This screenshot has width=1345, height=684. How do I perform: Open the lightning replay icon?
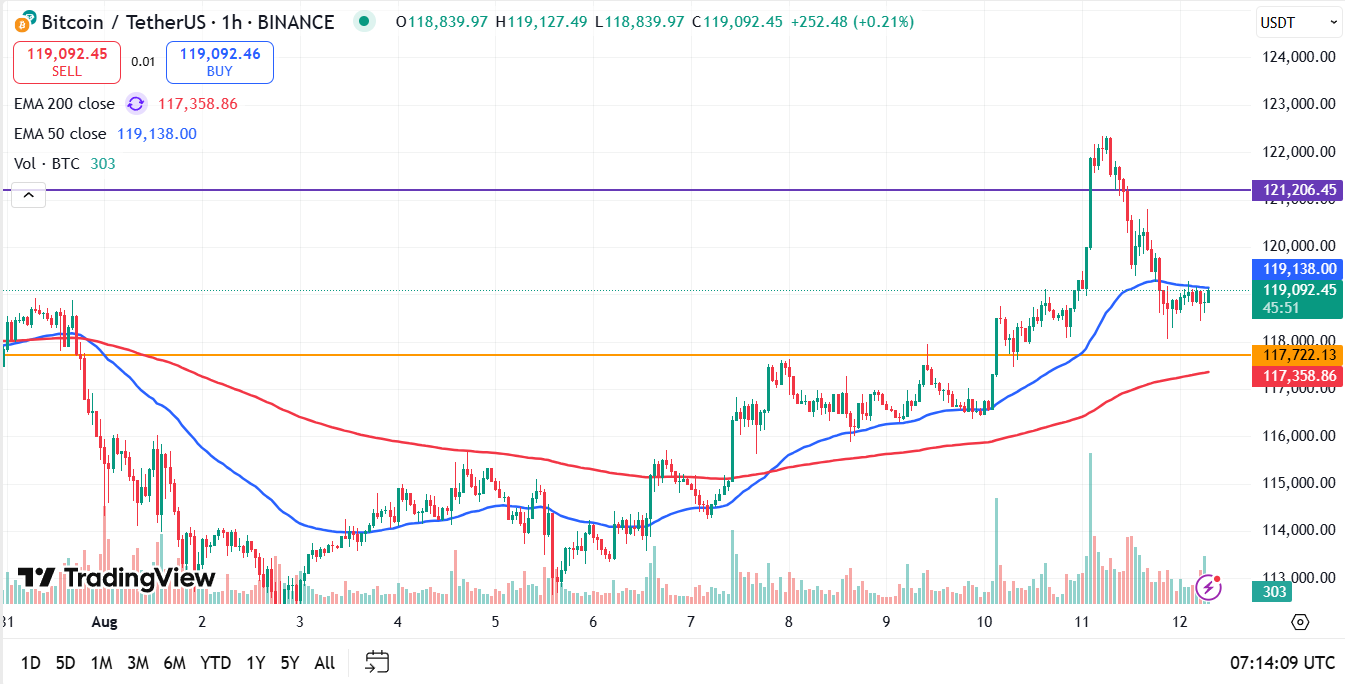pos(1209,586)
